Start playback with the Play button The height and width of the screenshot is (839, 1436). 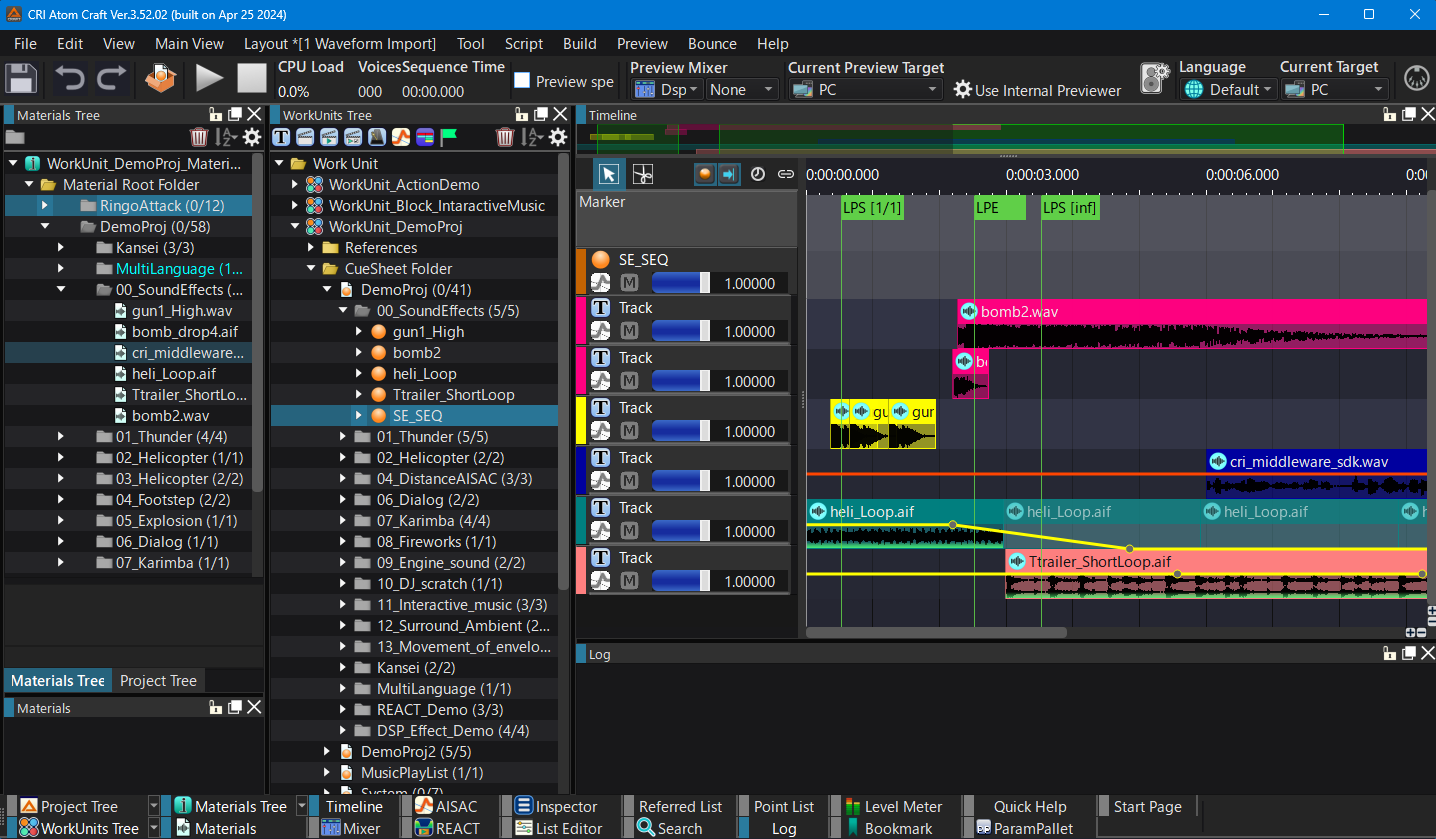pos(209,79)
